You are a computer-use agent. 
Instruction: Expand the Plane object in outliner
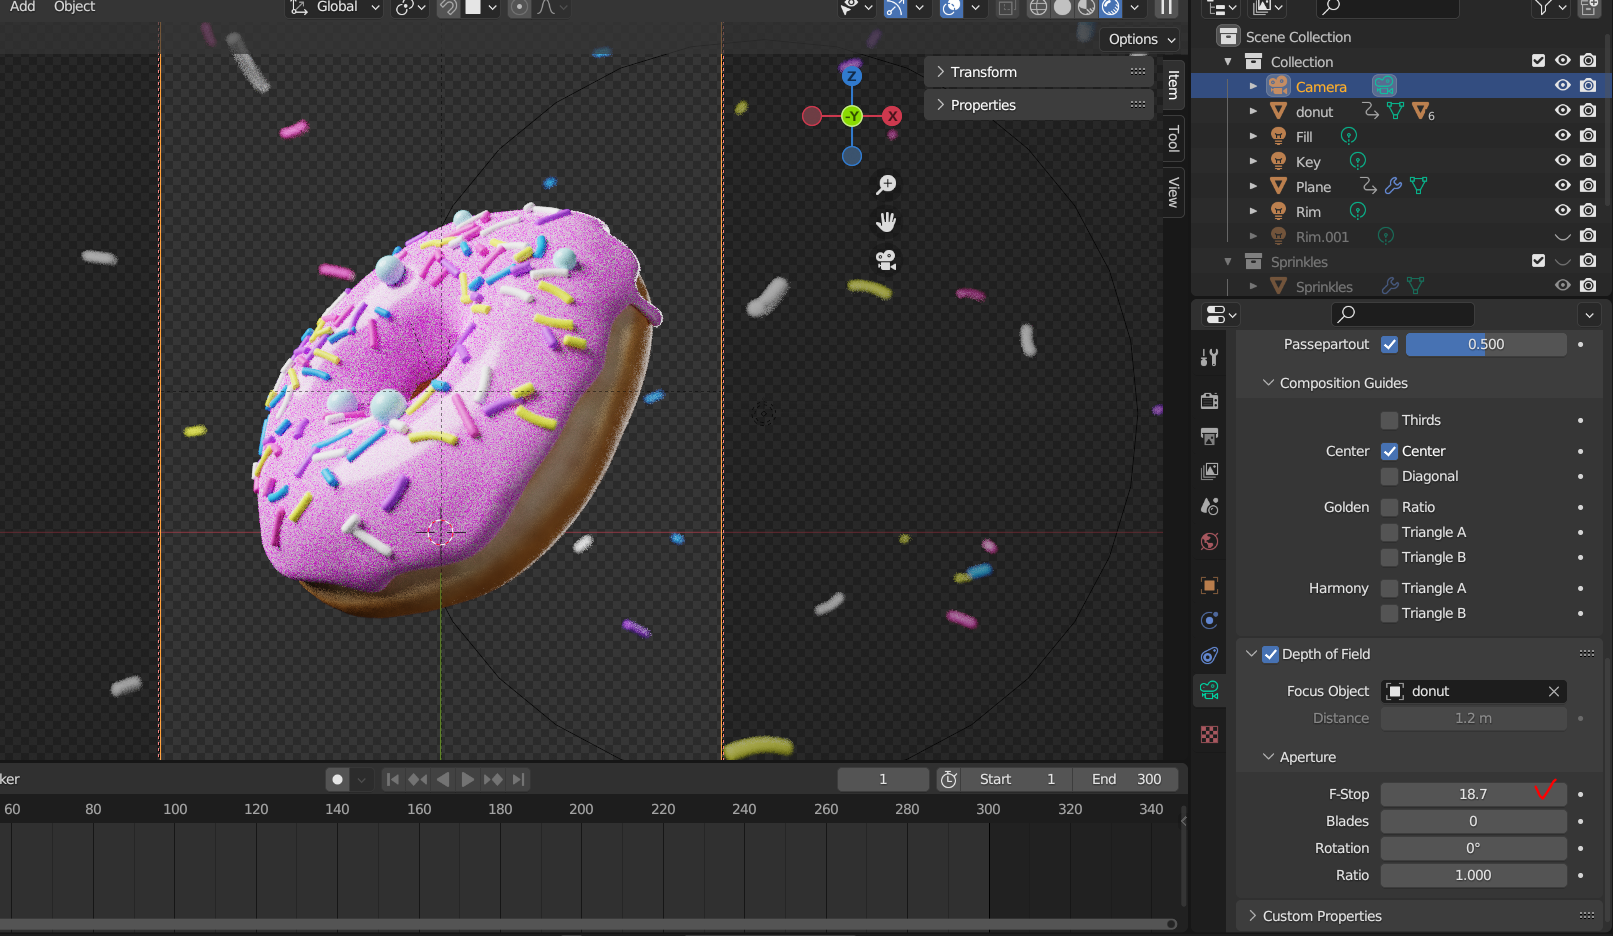coord(1253,186)
